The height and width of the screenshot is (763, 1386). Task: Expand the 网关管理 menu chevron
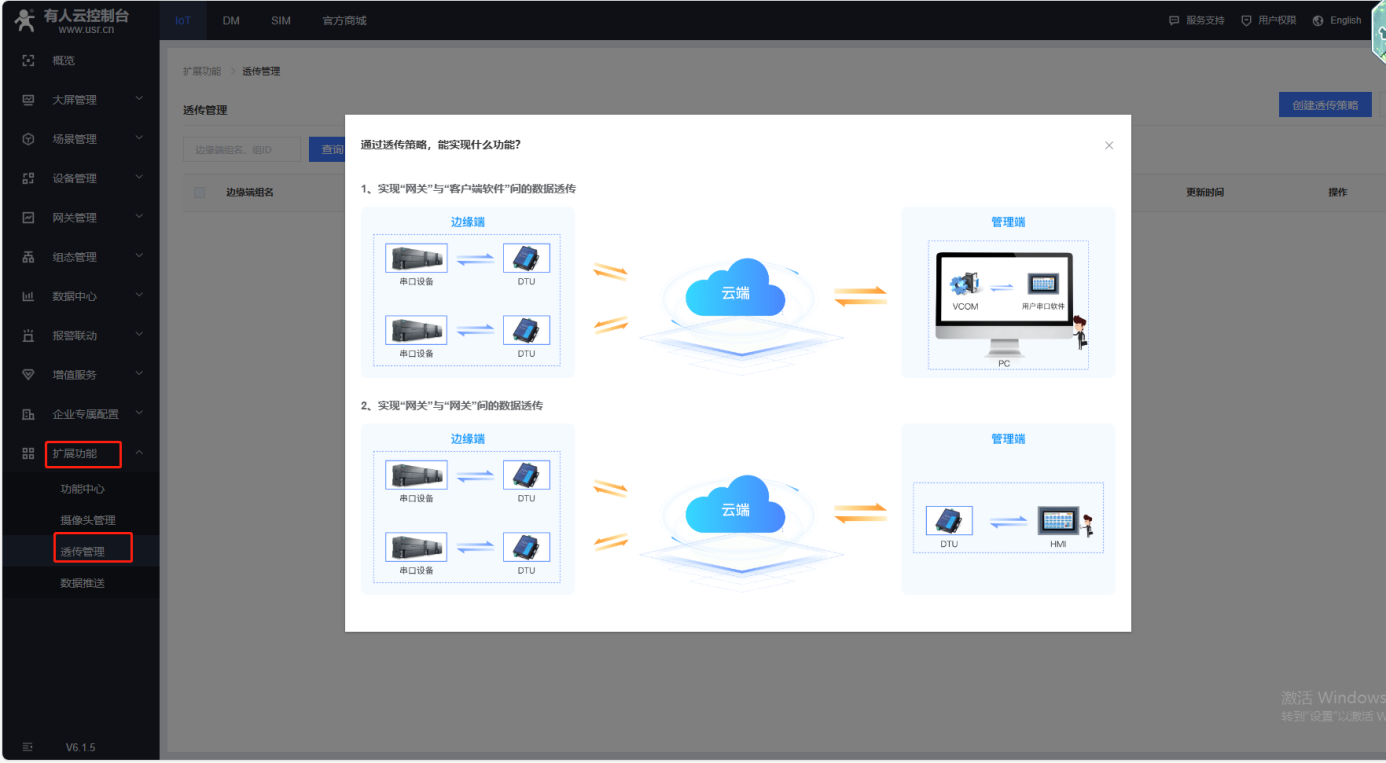click(x=139, y=217)
